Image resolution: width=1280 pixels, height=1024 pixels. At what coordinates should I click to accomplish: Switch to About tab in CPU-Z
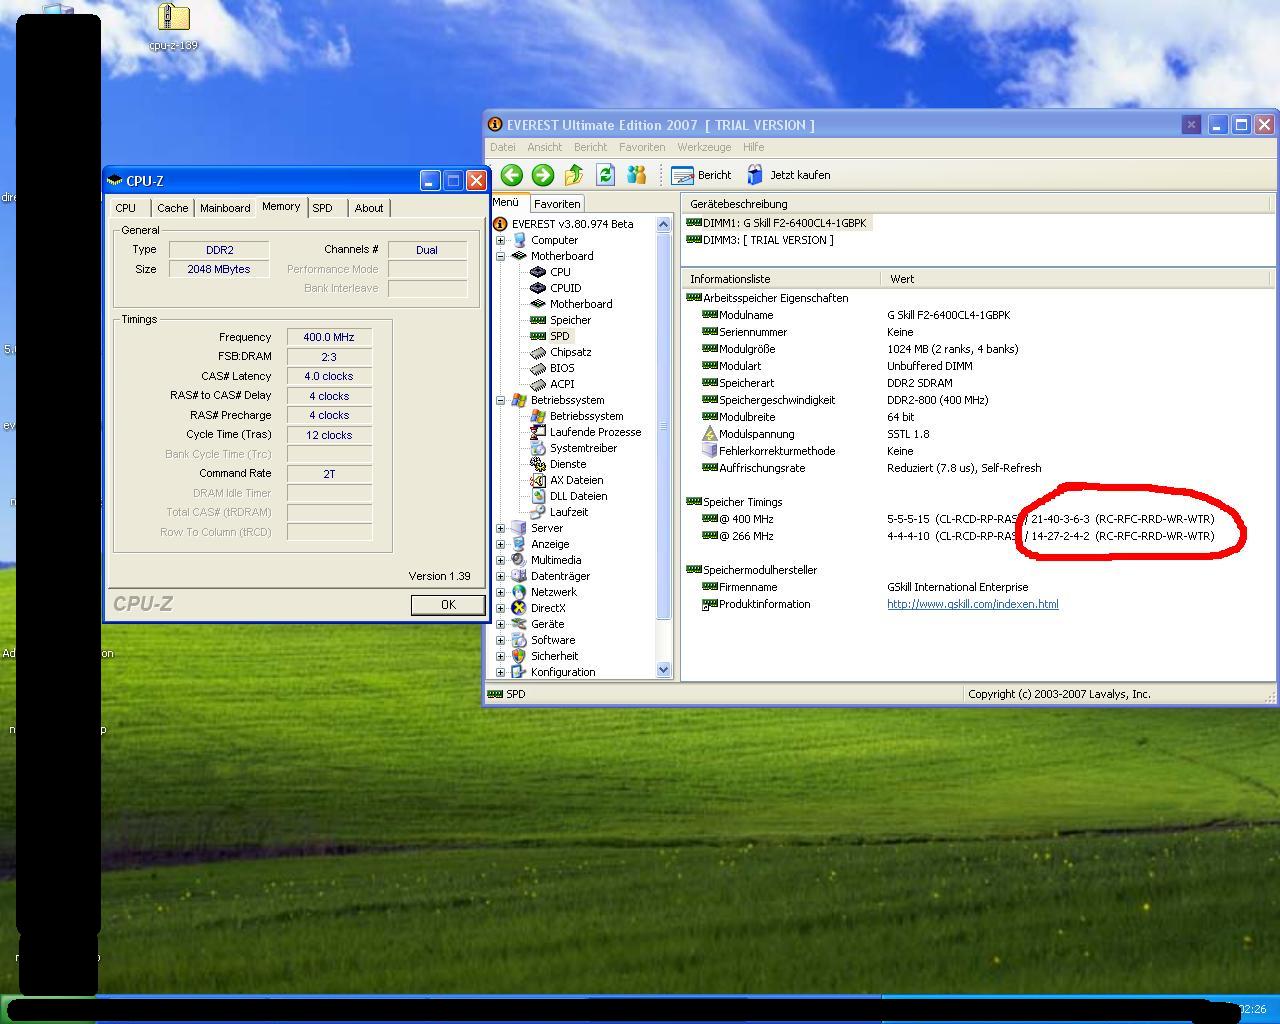tap(369, 208)
